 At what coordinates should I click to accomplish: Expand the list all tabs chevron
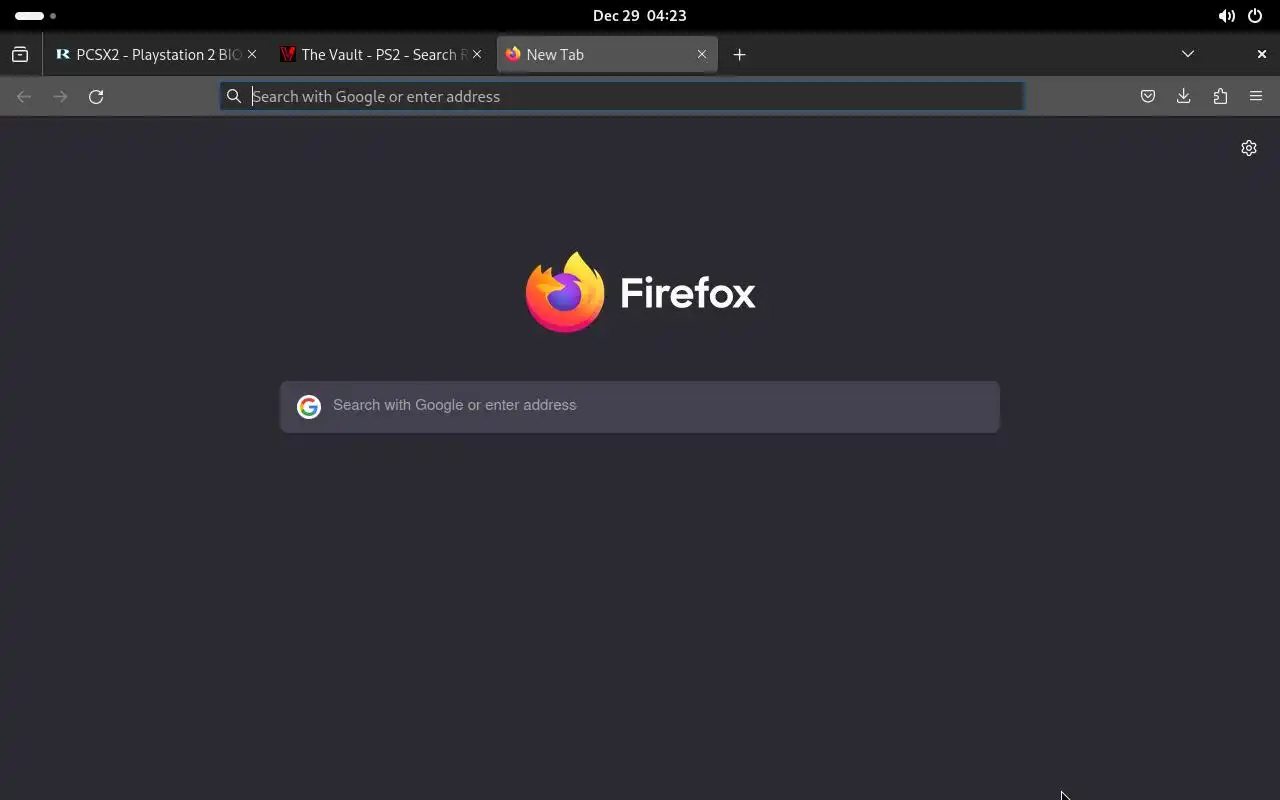point(1188,54)
